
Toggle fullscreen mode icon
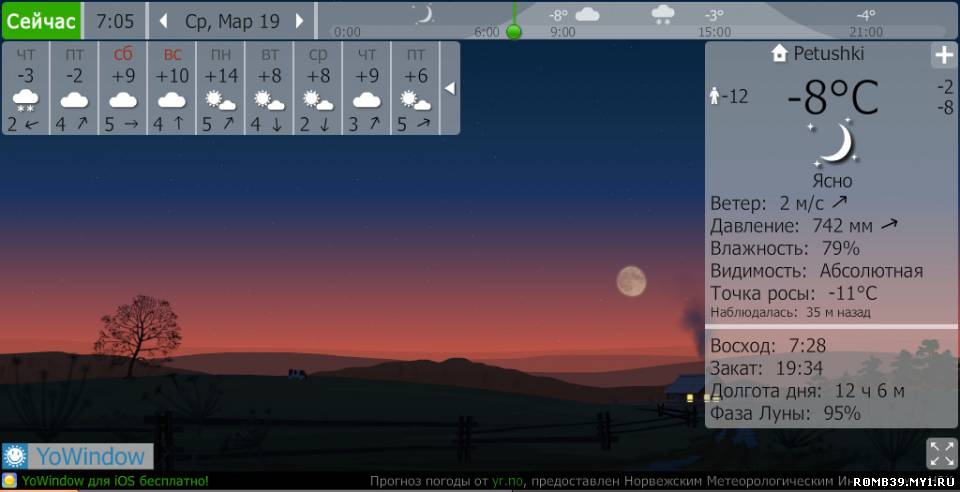tap(942, 453)
